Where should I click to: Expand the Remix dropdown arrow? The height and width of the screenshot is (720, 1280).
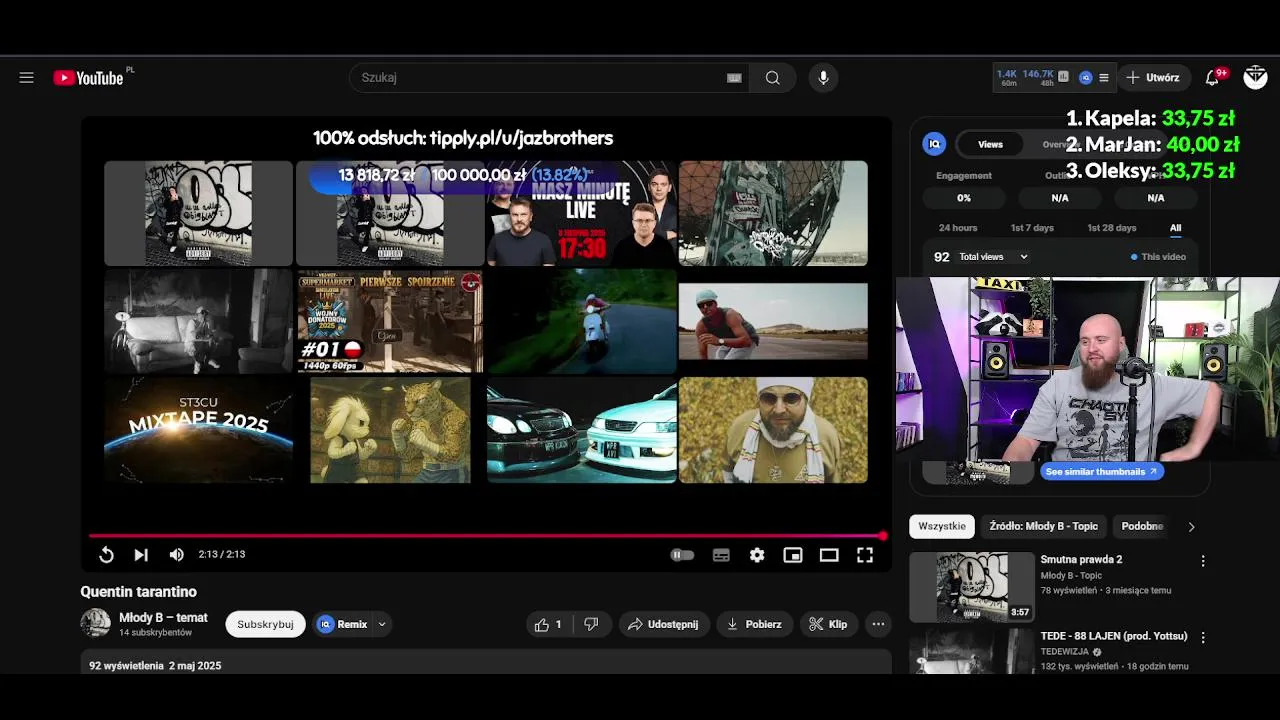click(382, 624)
